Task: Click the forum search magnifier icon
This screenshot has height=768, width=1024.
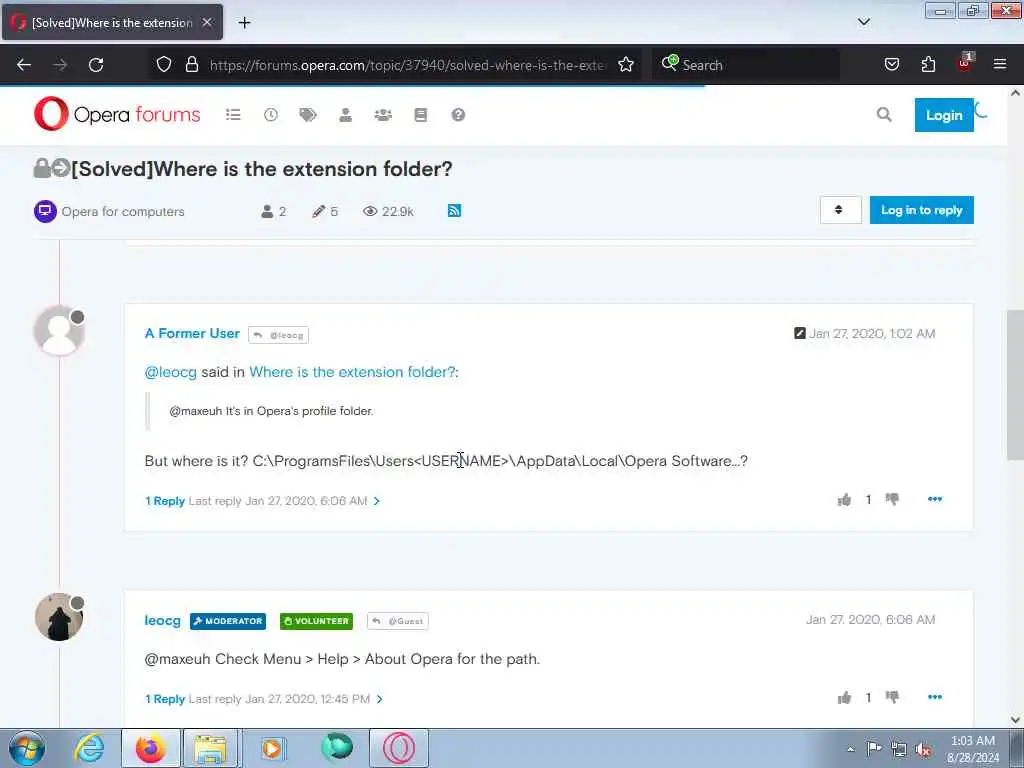Action: (x=884, y=115)
